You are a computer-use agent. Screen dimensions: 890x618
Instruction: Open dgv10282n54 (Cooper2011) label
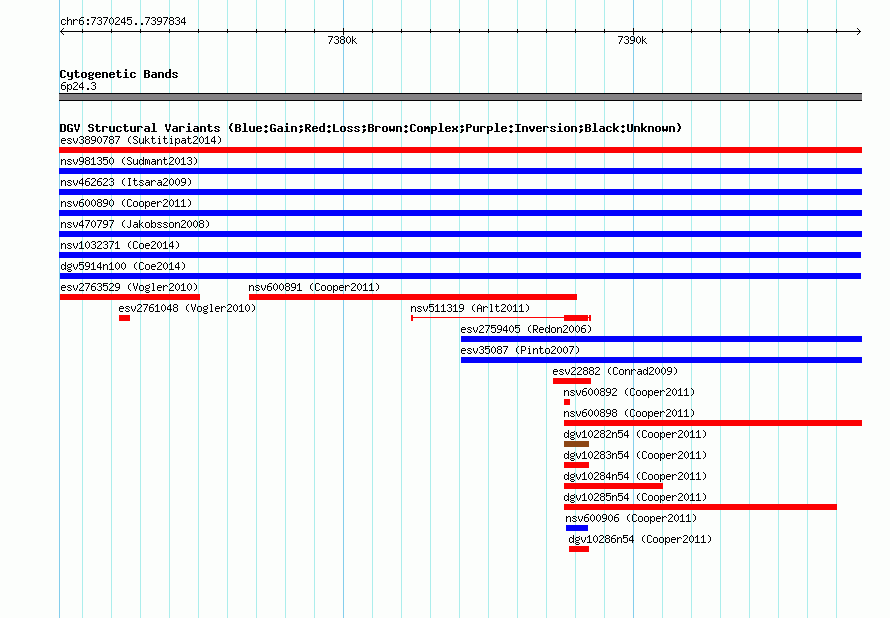pos(635,434)
